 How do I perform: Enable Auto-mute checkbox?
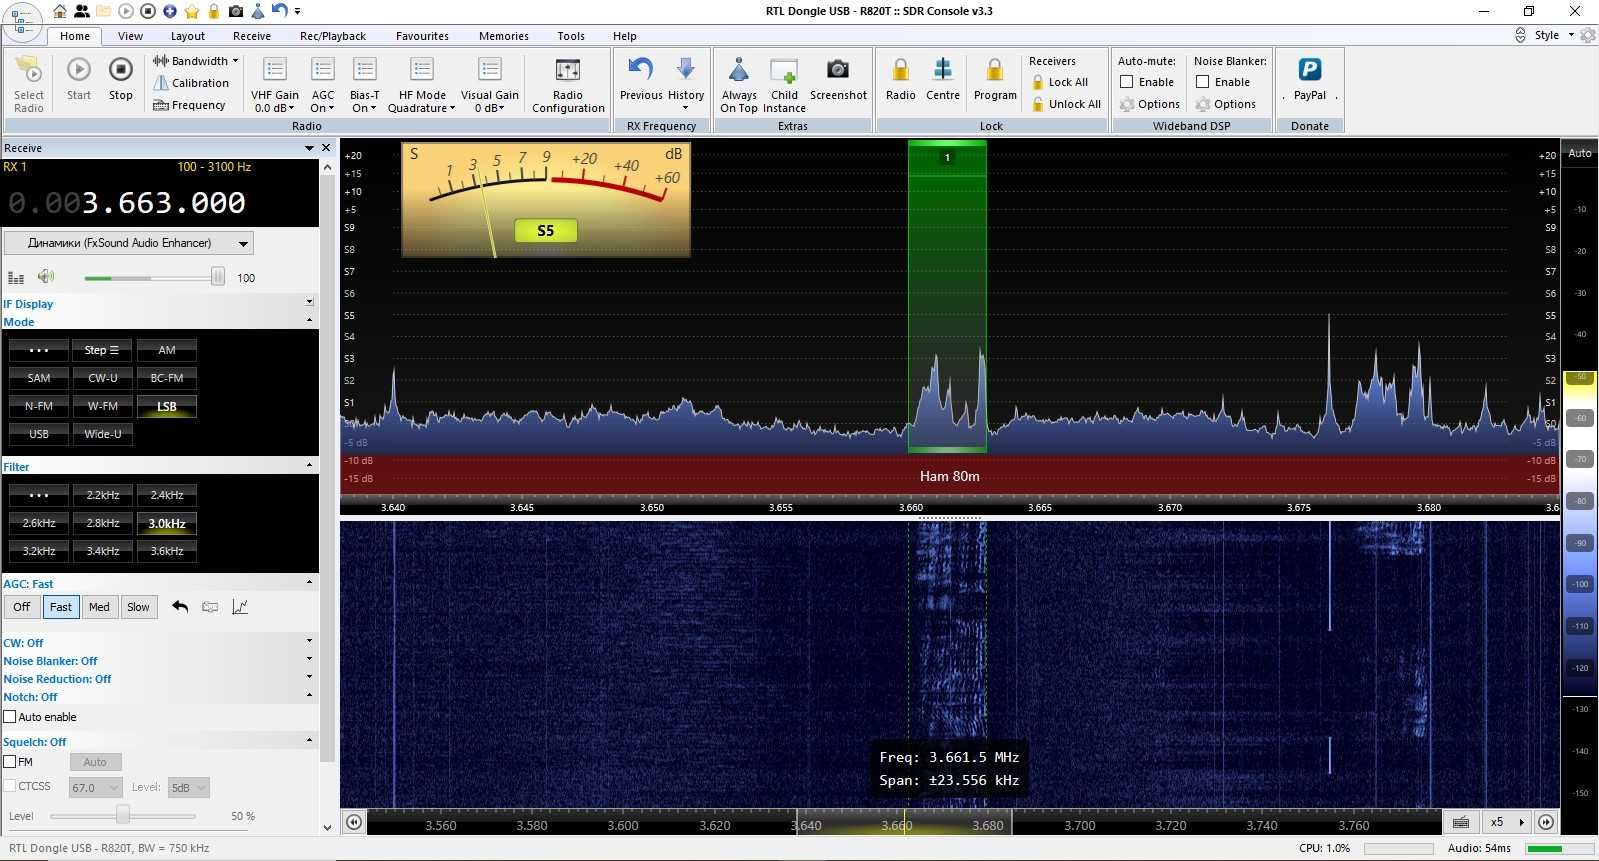point(1127,82)
